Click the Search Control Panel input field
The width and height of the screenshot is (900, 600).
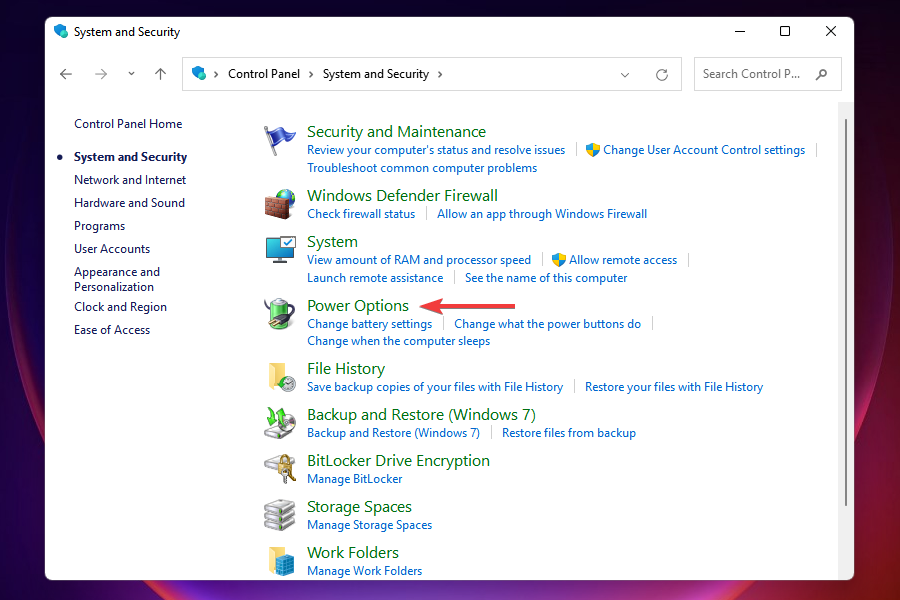752,74
